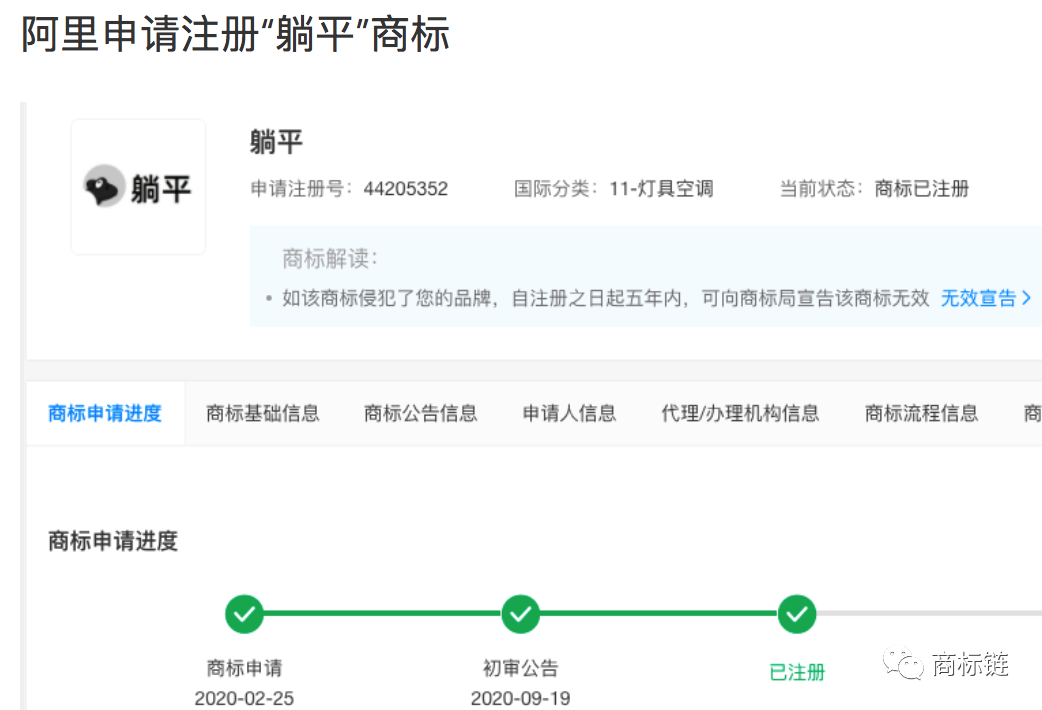Click the 已注册 step checkmark icon
This screenshot has height=710, width=1042.
point(797,614)
